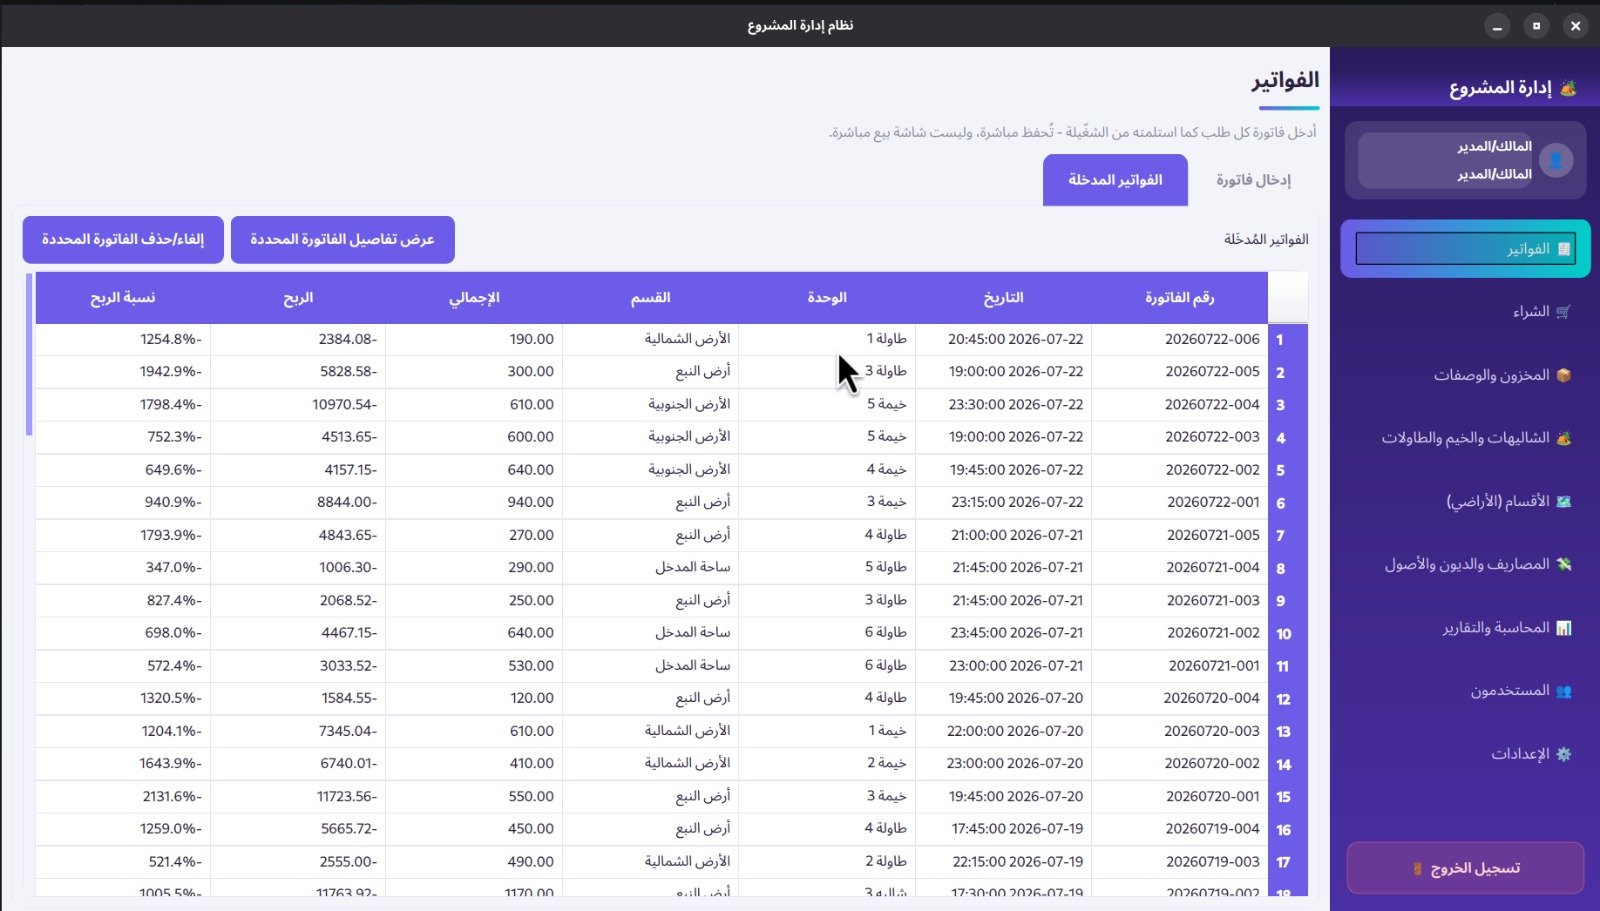1600x911 pixels.
Task: Log out using تسجيل الخروج button
Action: pyautogui.click(x=1465, y=868)
